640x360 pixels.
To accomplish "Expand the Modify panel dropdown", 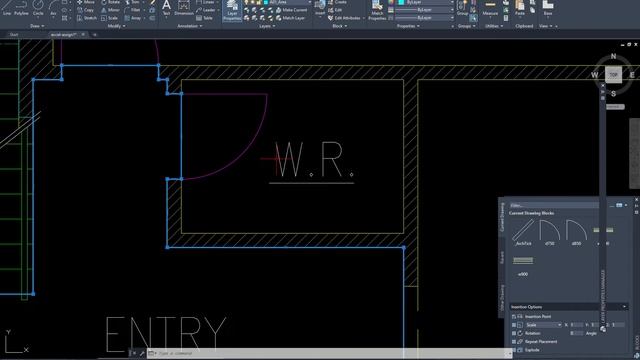I will pyautogui.click(x=116, y=26).
